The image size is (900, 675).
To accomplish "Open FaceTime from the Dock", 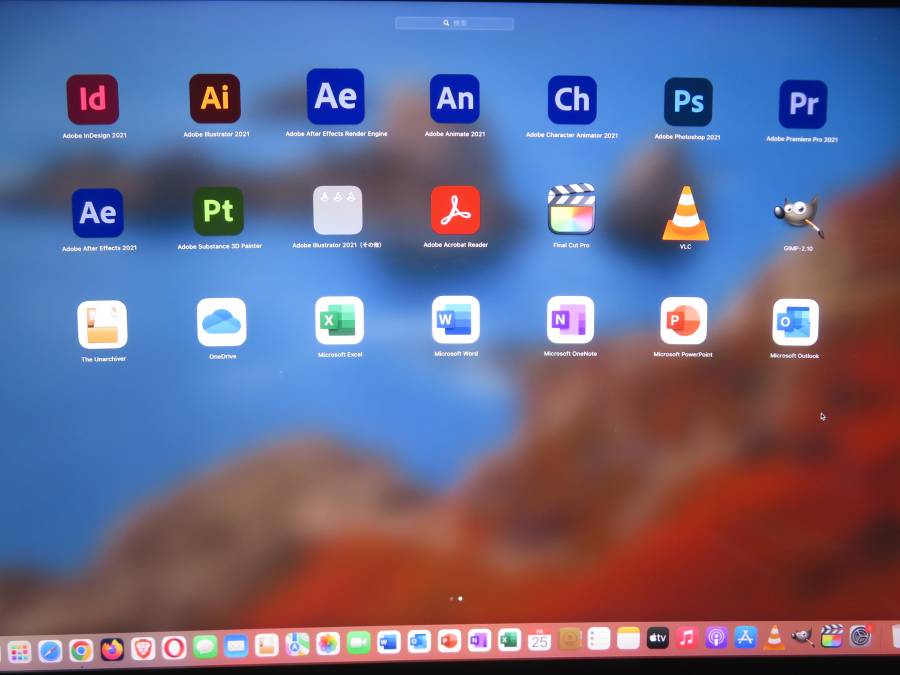I will coord(358,643).
